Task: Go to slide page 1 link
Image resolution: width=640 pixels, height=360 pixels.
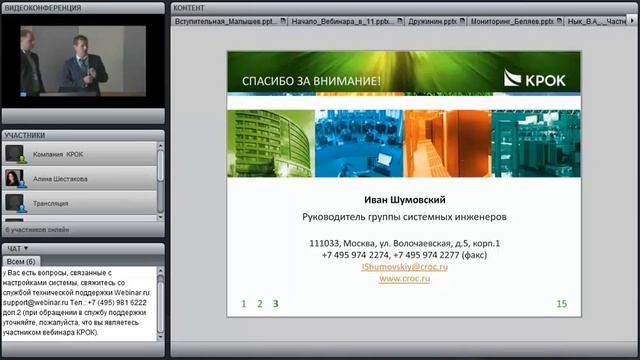Action: [x=244, y=304]
